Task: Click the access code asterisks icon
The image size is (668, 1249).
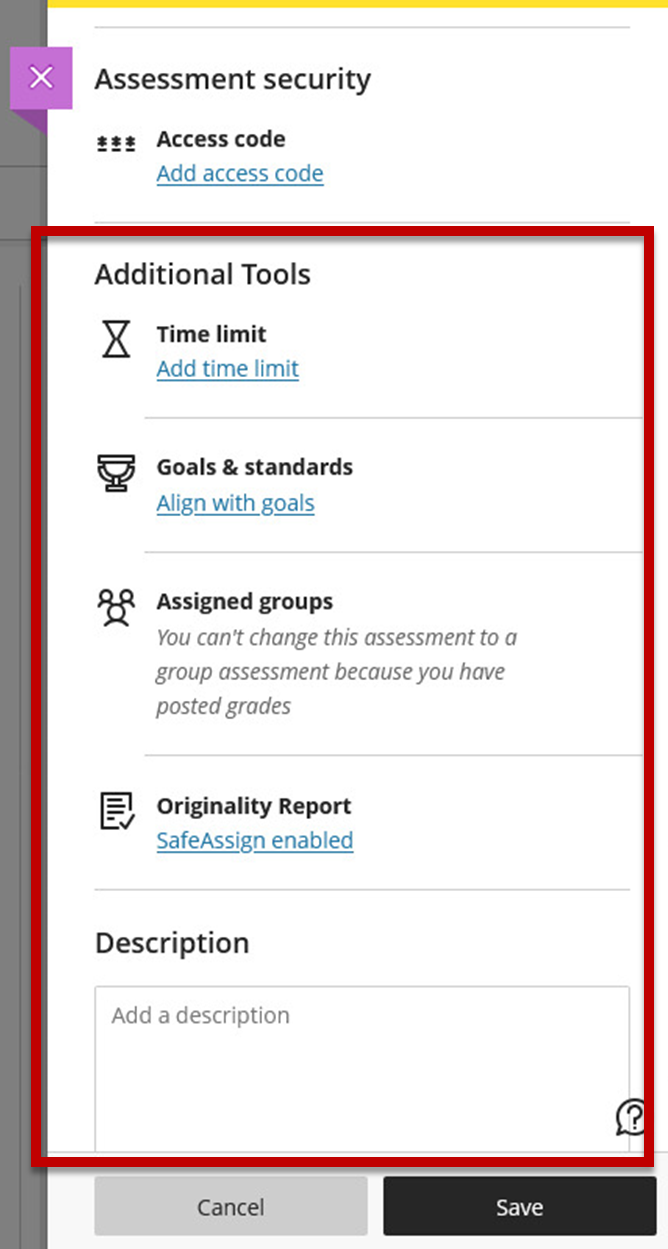Action: point(116,144)
